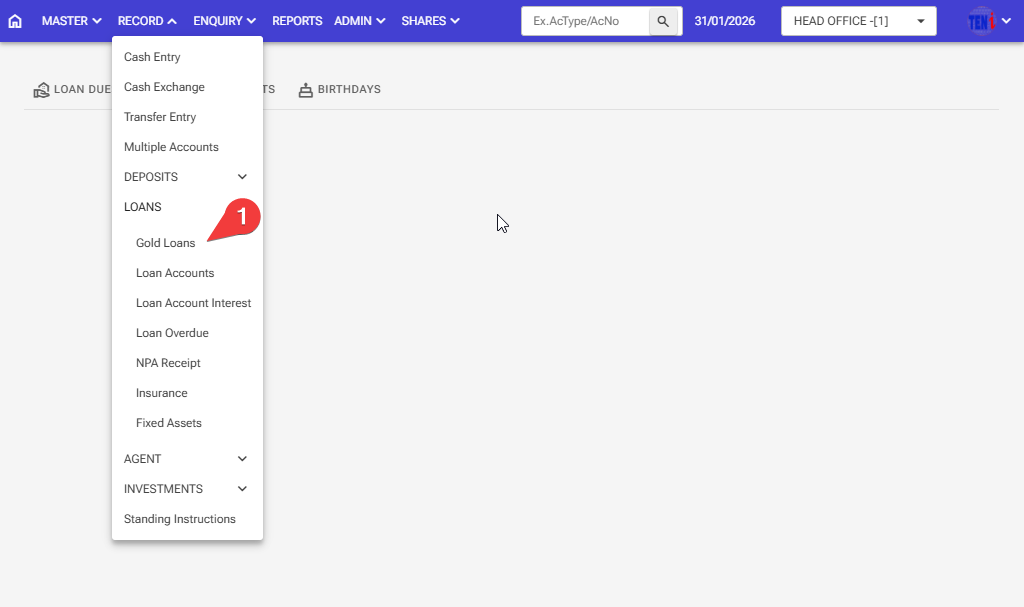Switch to the Birthdays tab

pos(348,90)
